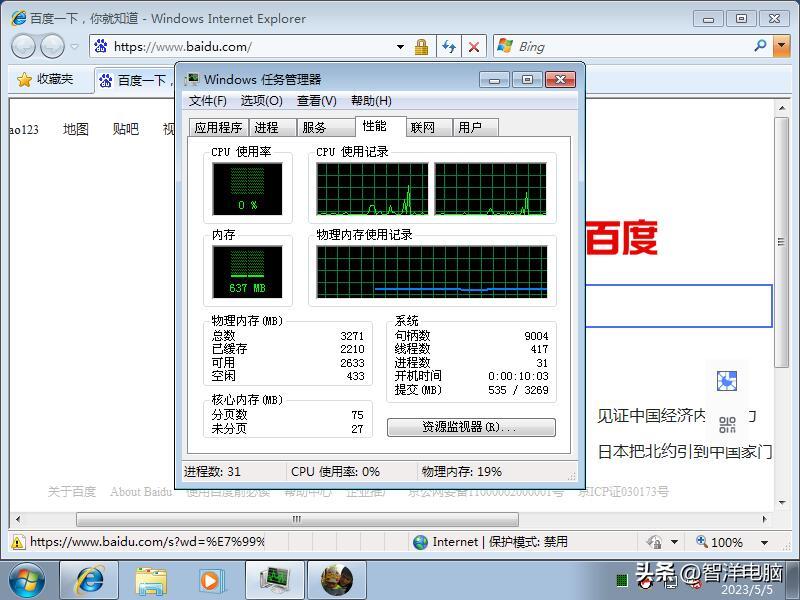Screen dimensions: 800x600
Task: Open the 查看(V) menu in Task Manager
Action: pyautogui.click(x=311, y=100)
